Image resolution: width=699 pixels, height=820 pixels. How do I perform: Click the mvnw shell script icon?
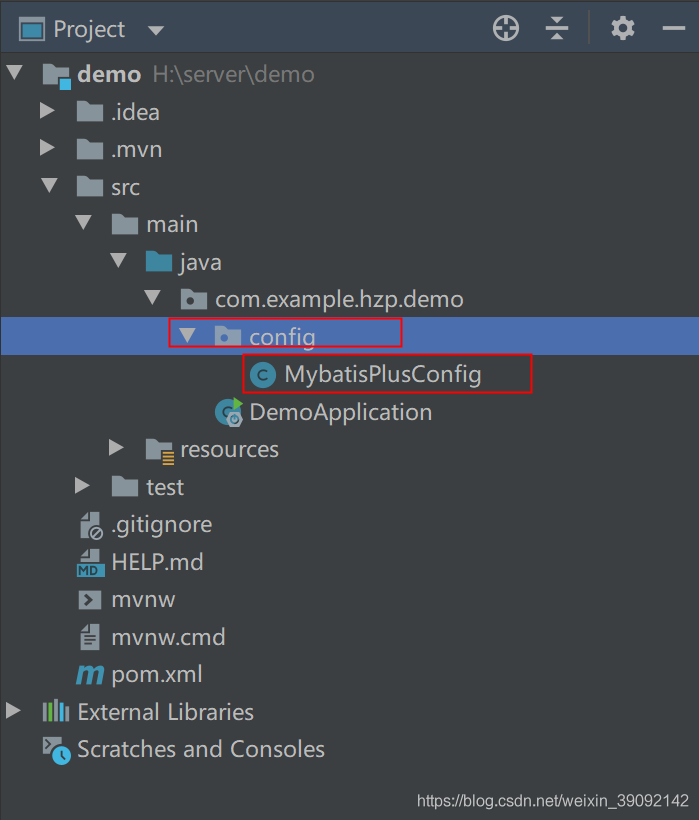89,599
